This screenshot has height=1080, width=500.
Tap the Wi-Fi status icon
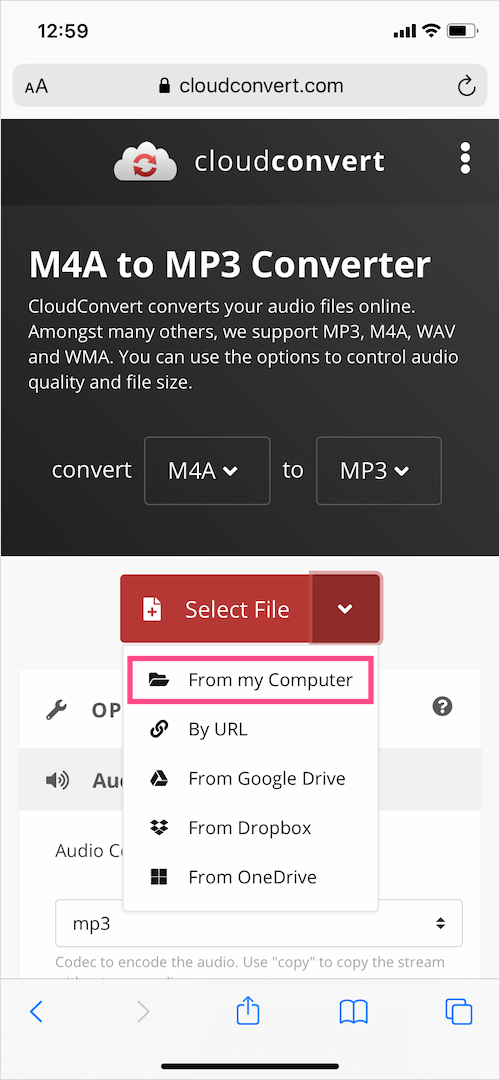pyautogui.click(x=431, y=31)
